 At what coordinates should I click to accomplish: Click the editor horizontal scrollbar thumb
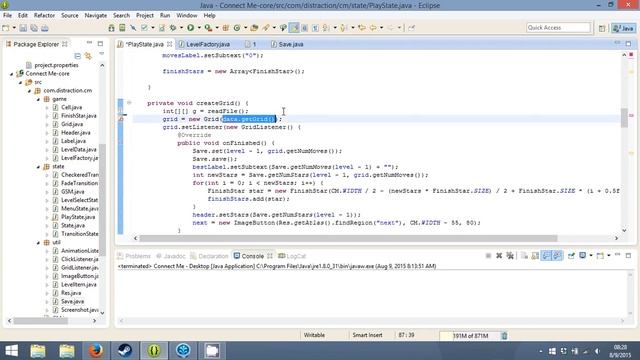348,238
